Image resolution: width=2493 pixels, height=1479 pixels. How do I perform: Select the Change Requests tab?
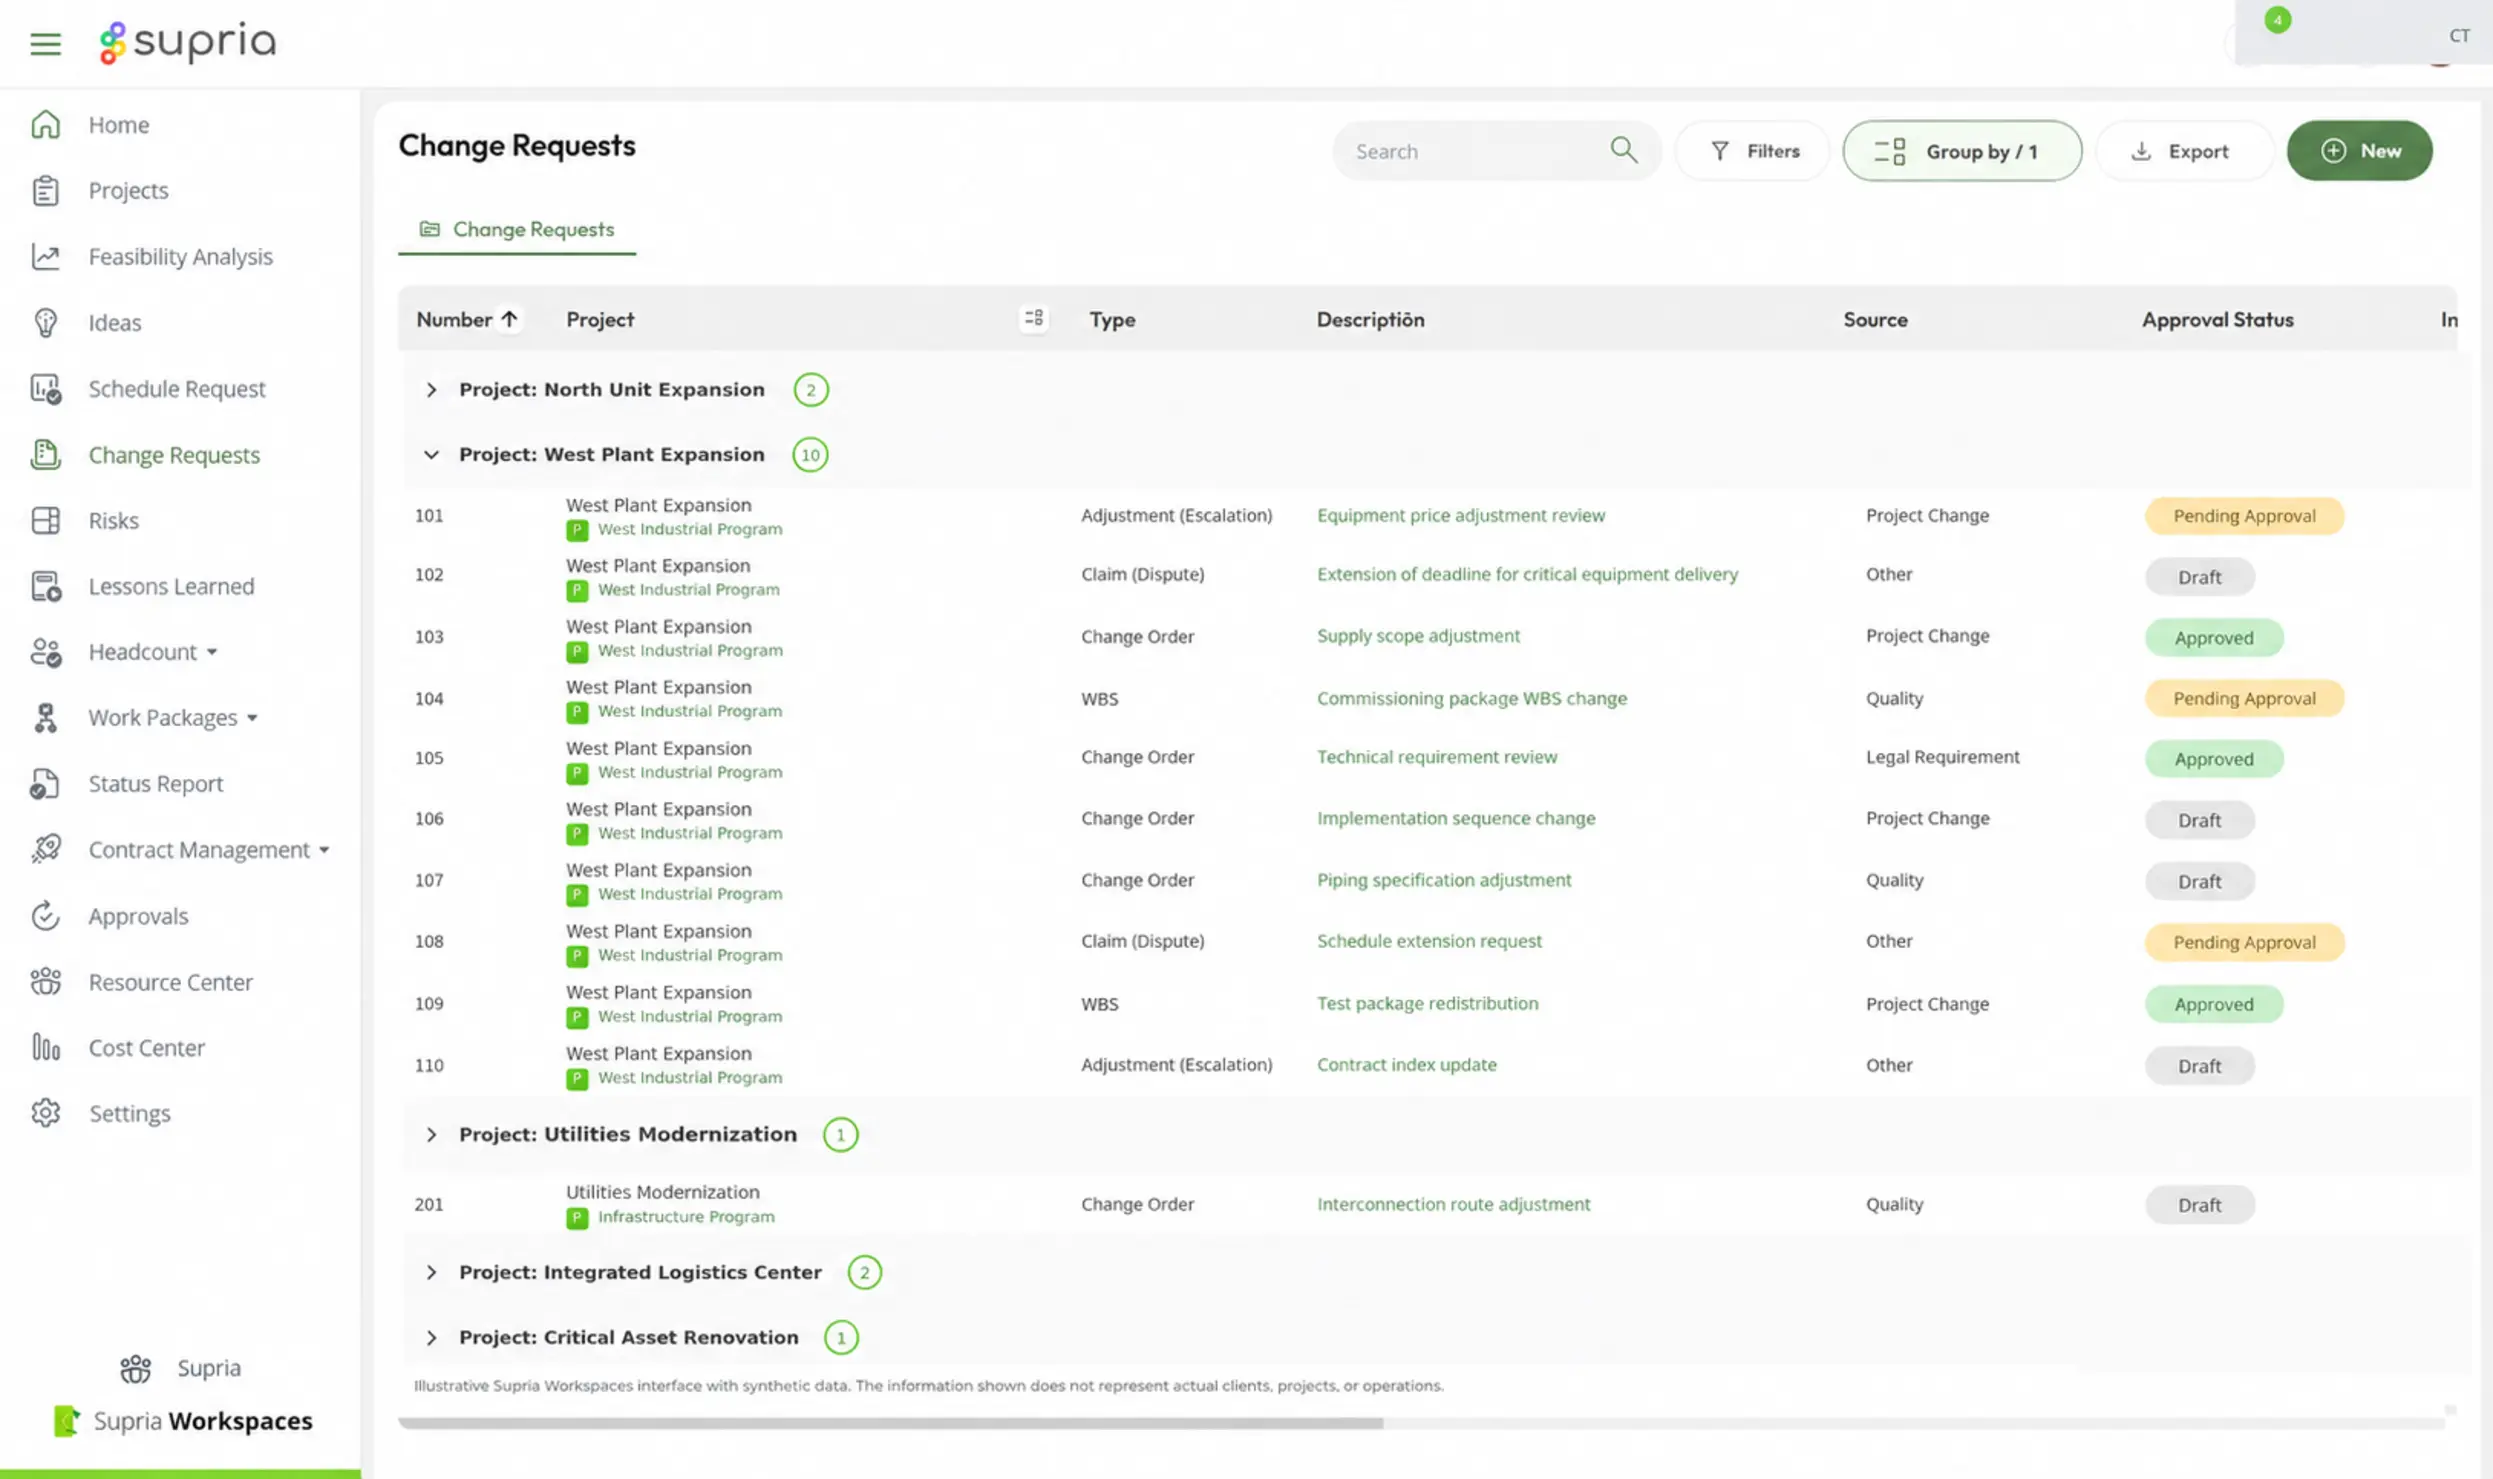(517, 229)
